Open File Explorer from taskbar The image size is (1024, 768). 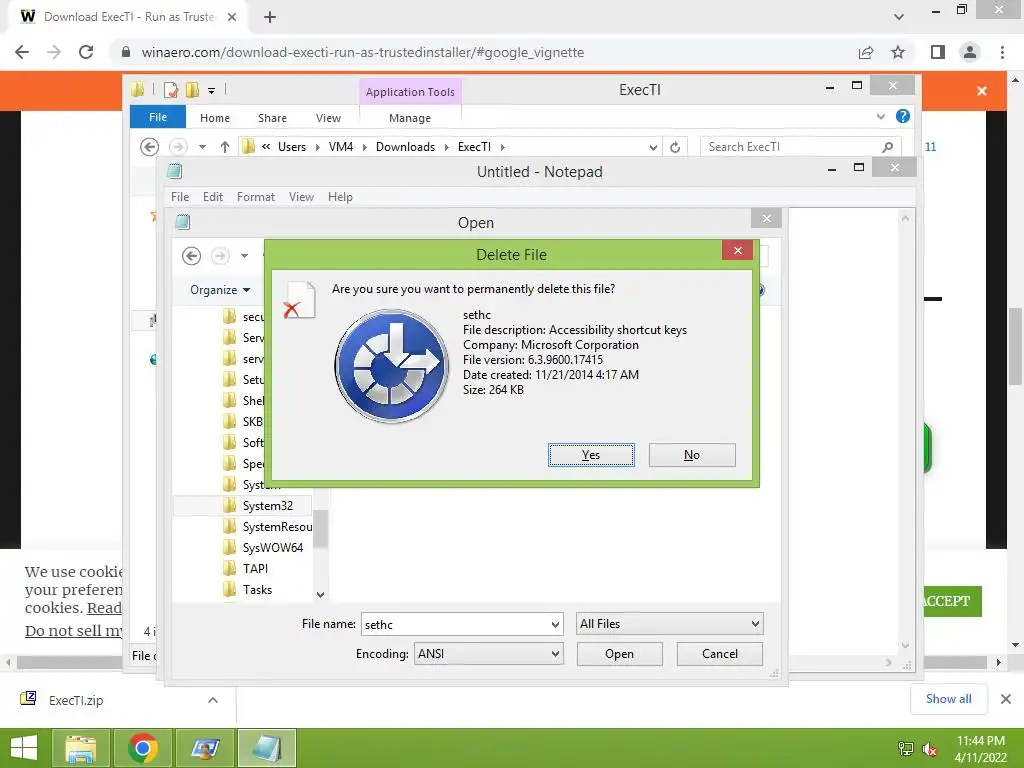pyautogui.click(x=80, y=748)
